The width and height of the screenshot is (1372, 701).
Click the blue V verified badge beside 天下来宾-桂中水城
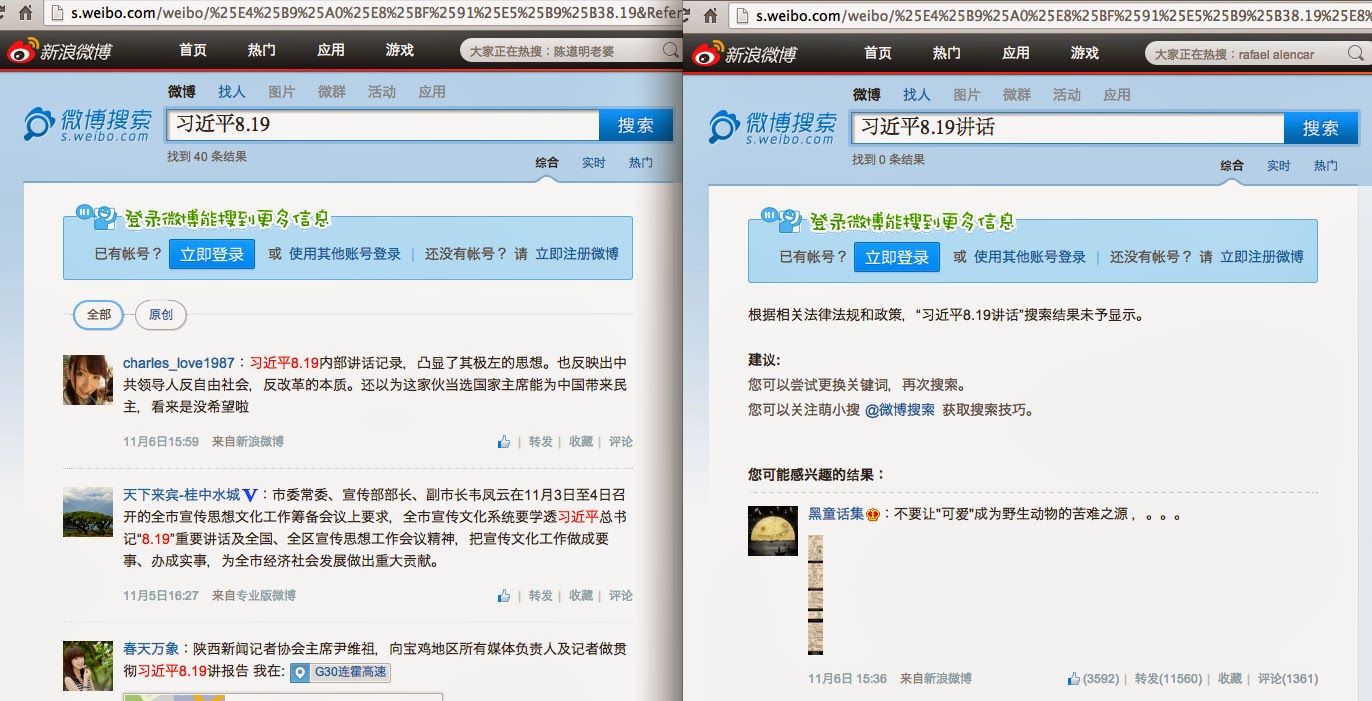[x=251, y=495]
